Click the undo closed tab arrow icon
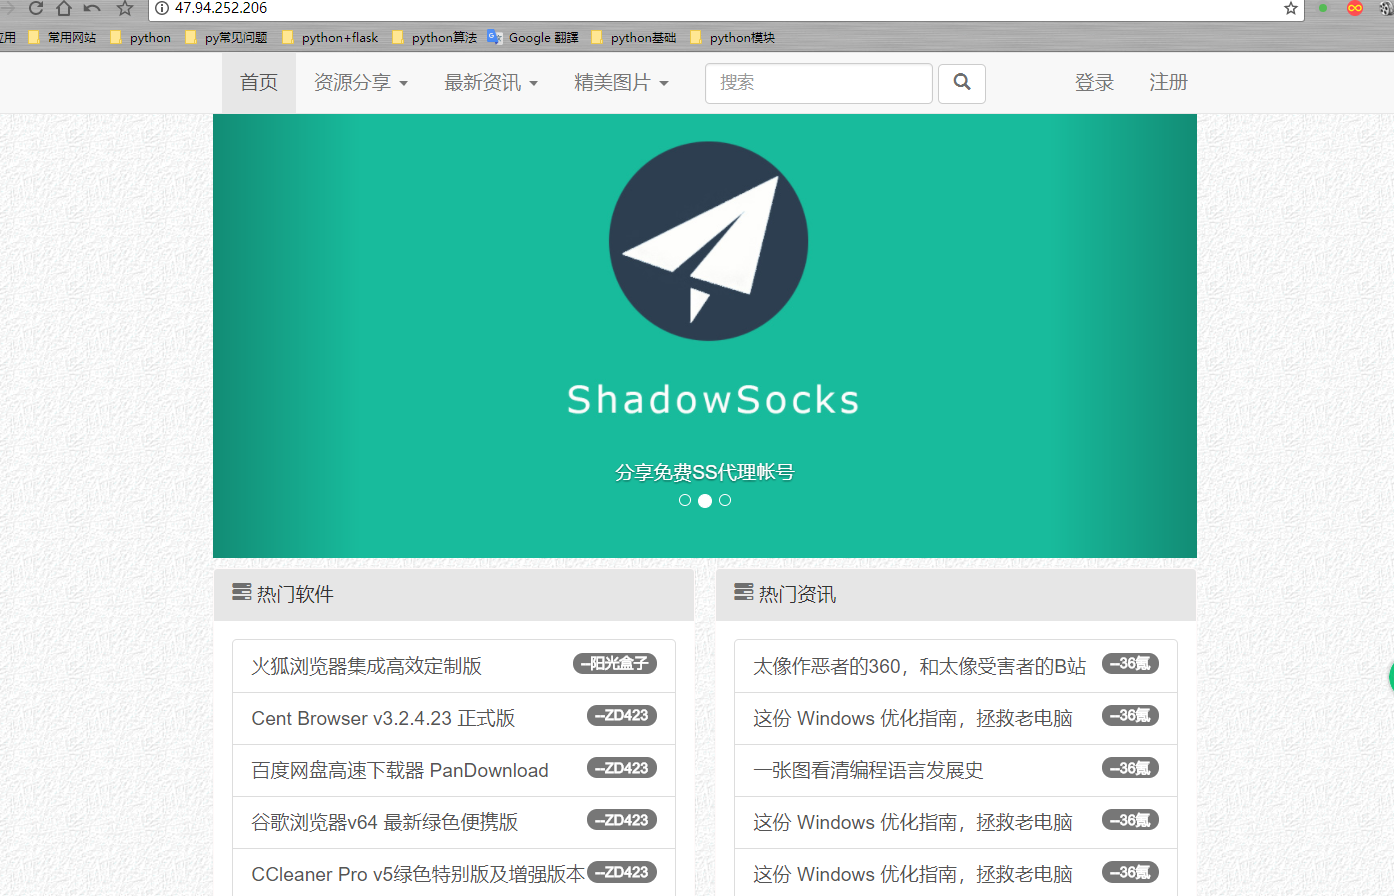Image resolution: width=1394 pixels, height=896 pixels. [92, 8]
